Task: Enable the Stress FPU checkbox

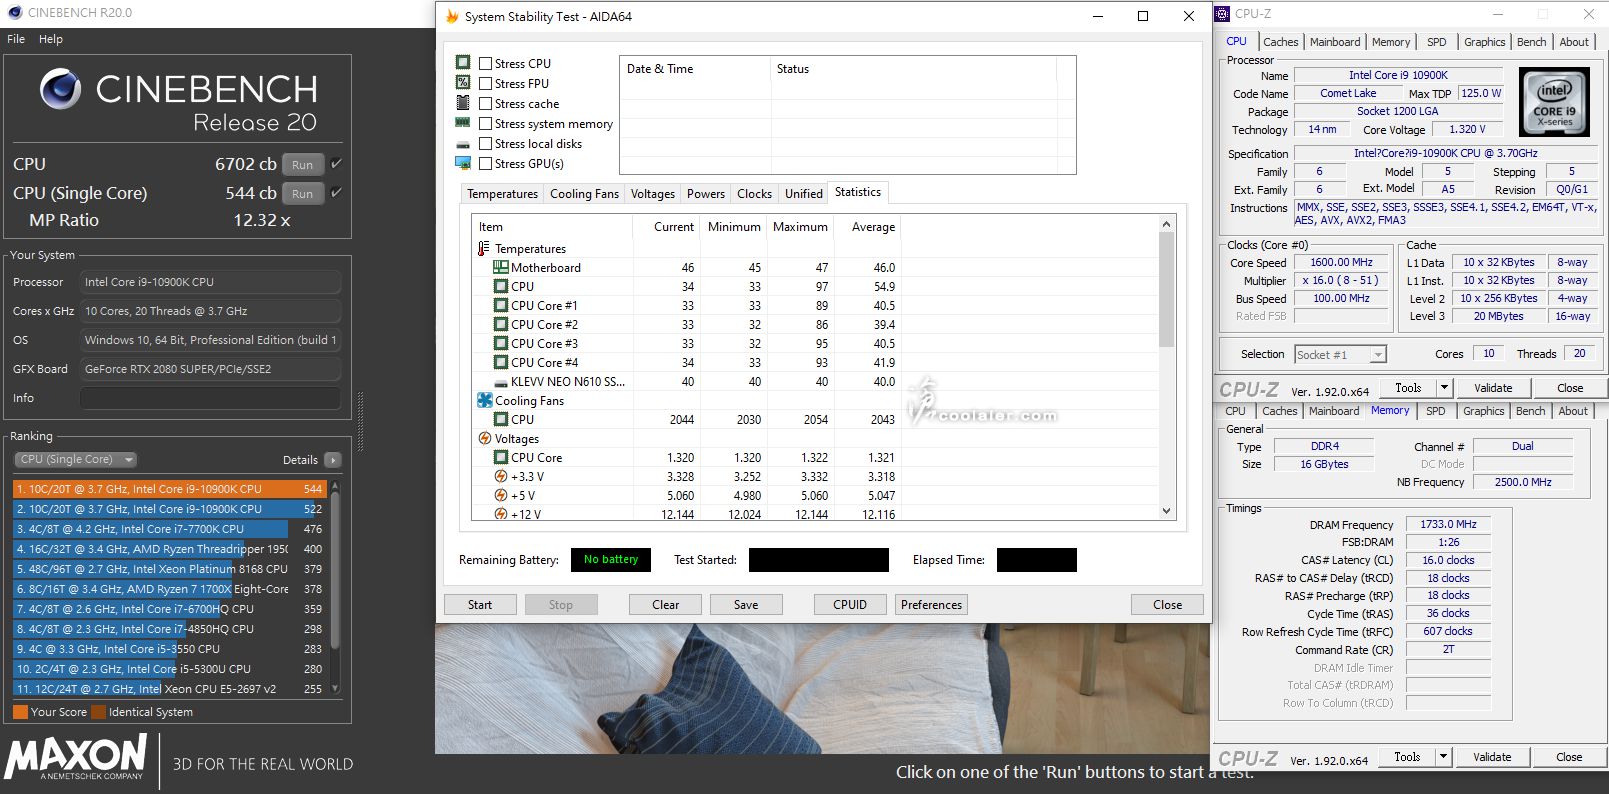Action: [x=485, y=84]
